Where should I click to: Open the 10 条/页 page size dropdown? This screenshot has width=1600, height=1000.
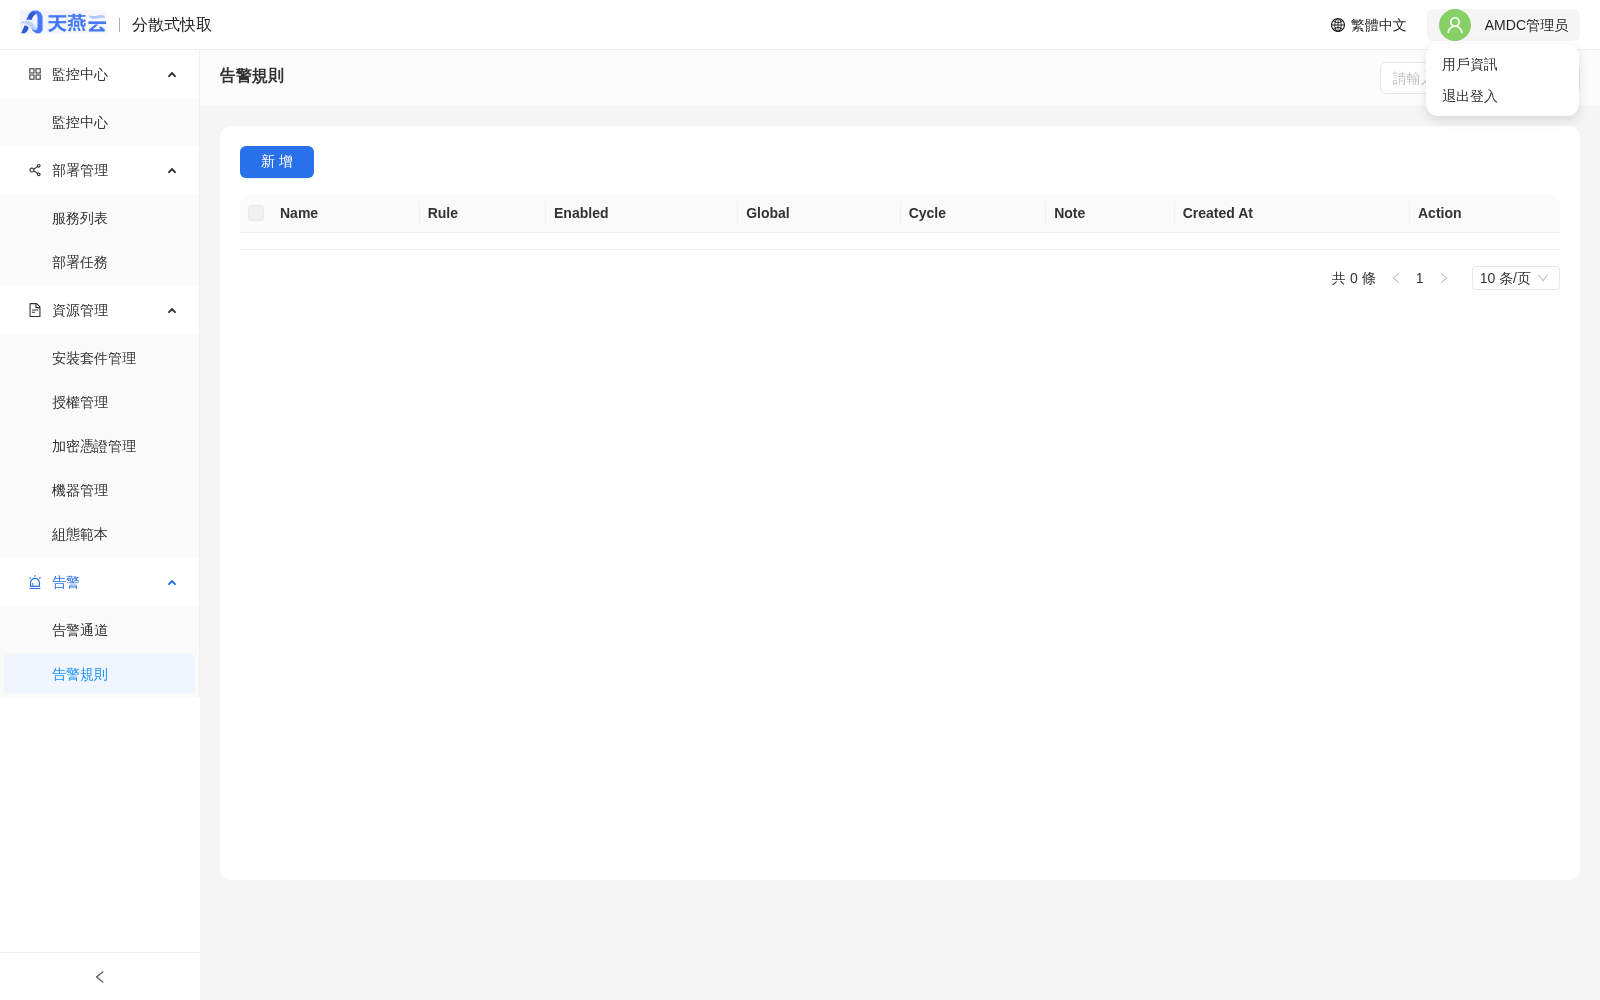pyautogui.click(x=1516, y=278)
